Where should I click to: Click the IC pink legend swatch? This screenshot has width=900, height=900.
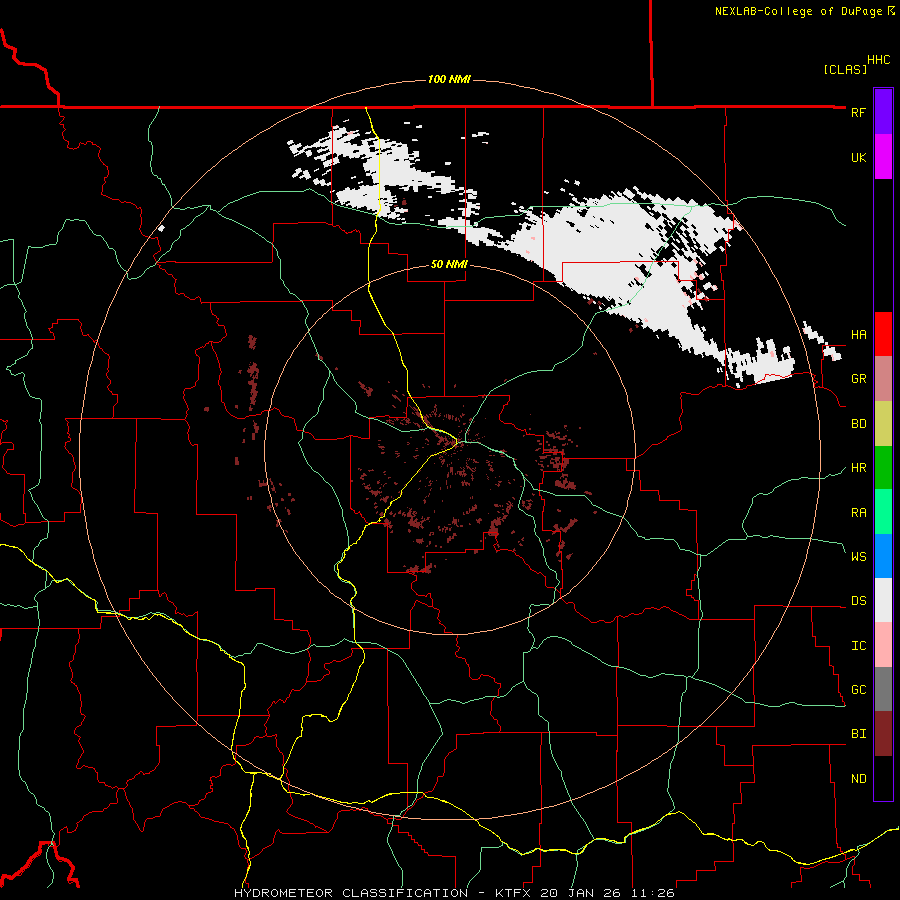883,645
